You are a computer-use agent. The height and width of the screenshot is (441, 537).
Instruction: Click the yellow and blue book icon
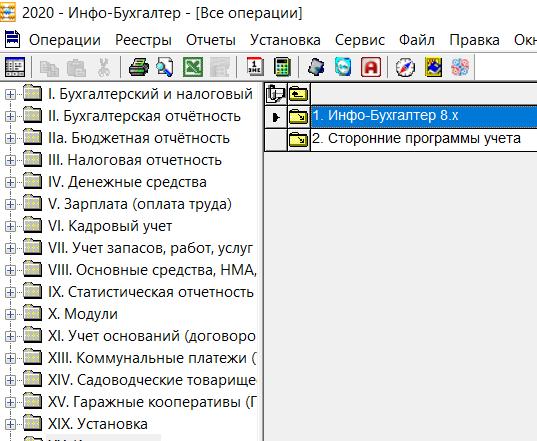click(433, 67)
